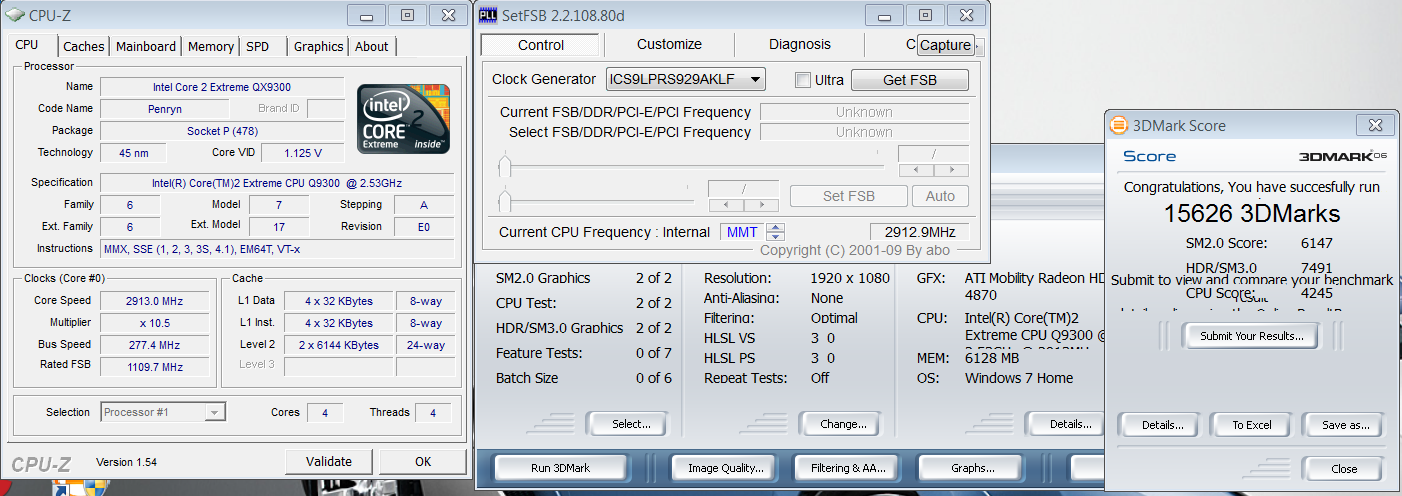Click the Select FSB Frequency Unknown field
Viewport: 1402px width, 496px height.
click(864, 132)
